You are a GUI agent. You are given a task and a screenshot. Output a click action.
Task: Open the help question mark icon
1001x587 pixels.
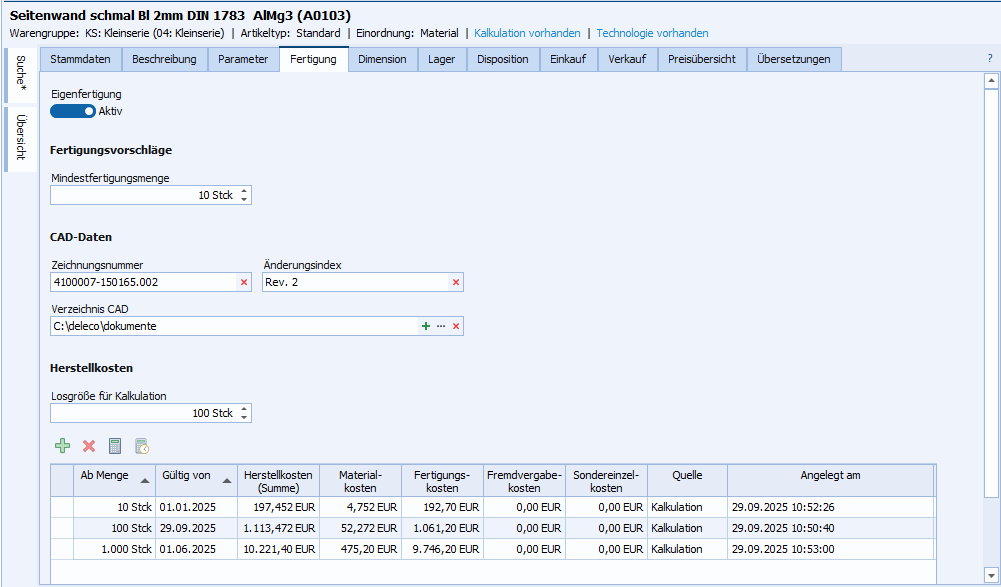[x=989, y=59]
